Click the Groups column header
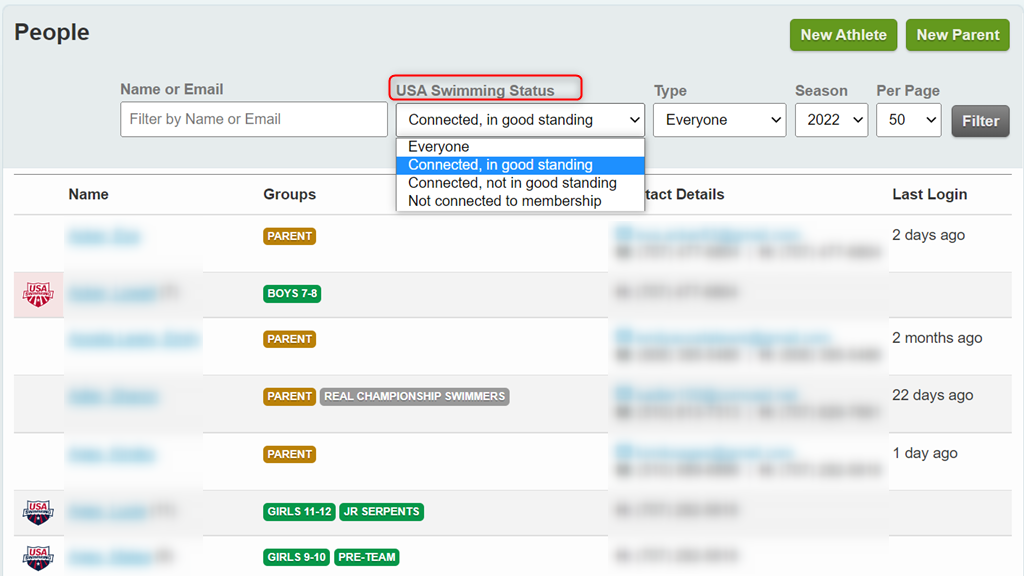This screenshot has width=1024, height=576. (x=289, y=195)
